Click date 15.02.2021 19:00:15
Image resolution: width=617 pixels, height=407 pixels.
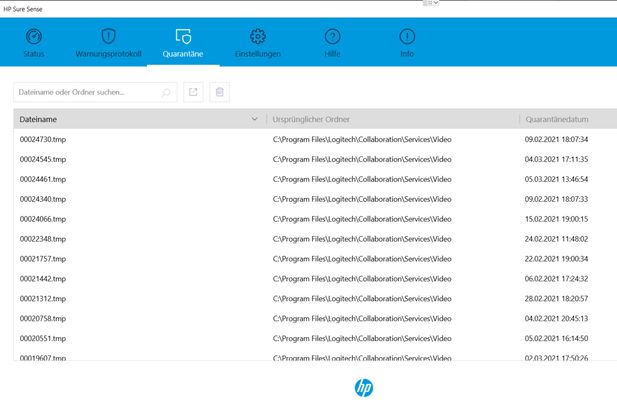[x=556, y=219]
